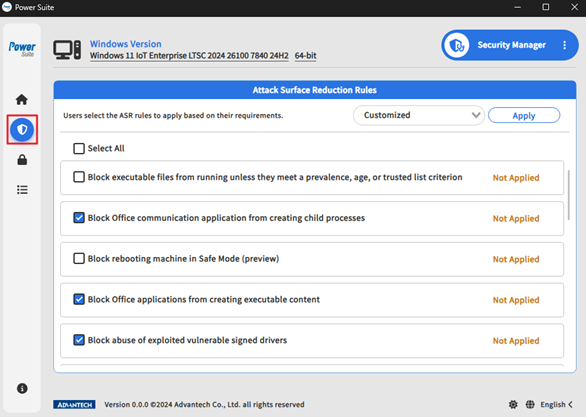Click the Apply button
Viewport: 586px width, 418px height.
tap(524, 115)
